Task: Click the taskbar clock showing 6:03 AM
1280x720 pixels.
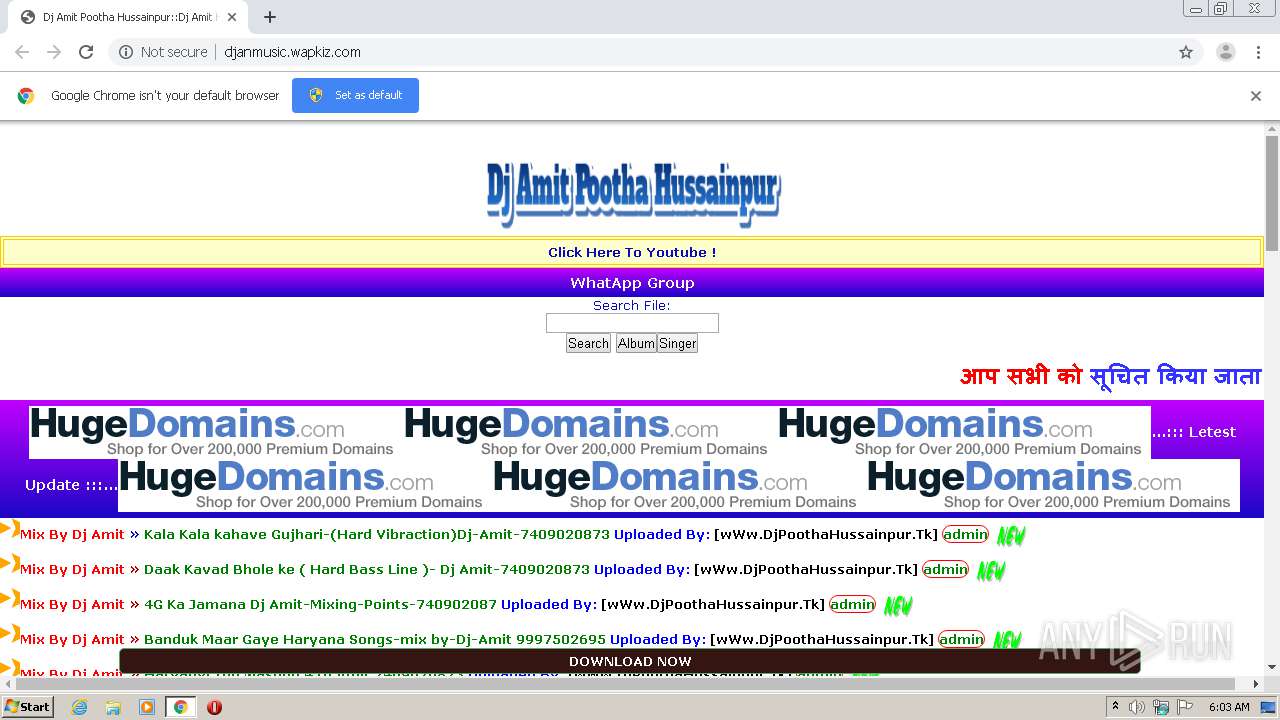Action: (x=1229, y=707)
